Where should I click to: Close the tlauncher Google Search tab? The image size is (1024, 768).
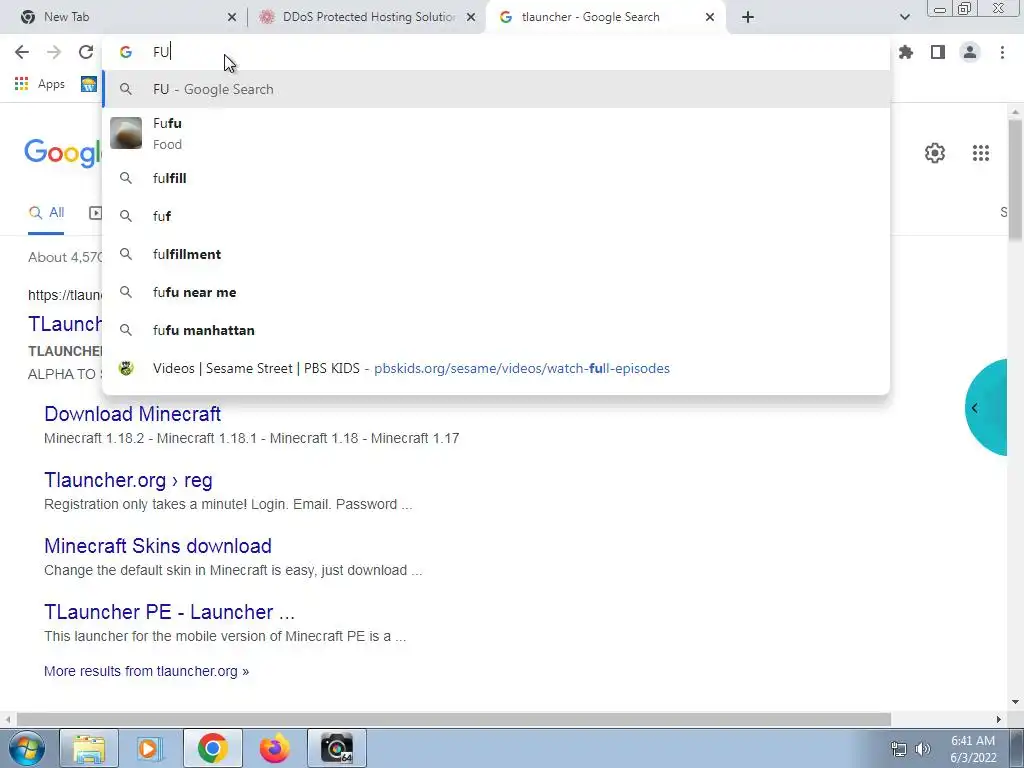[710, 17]
